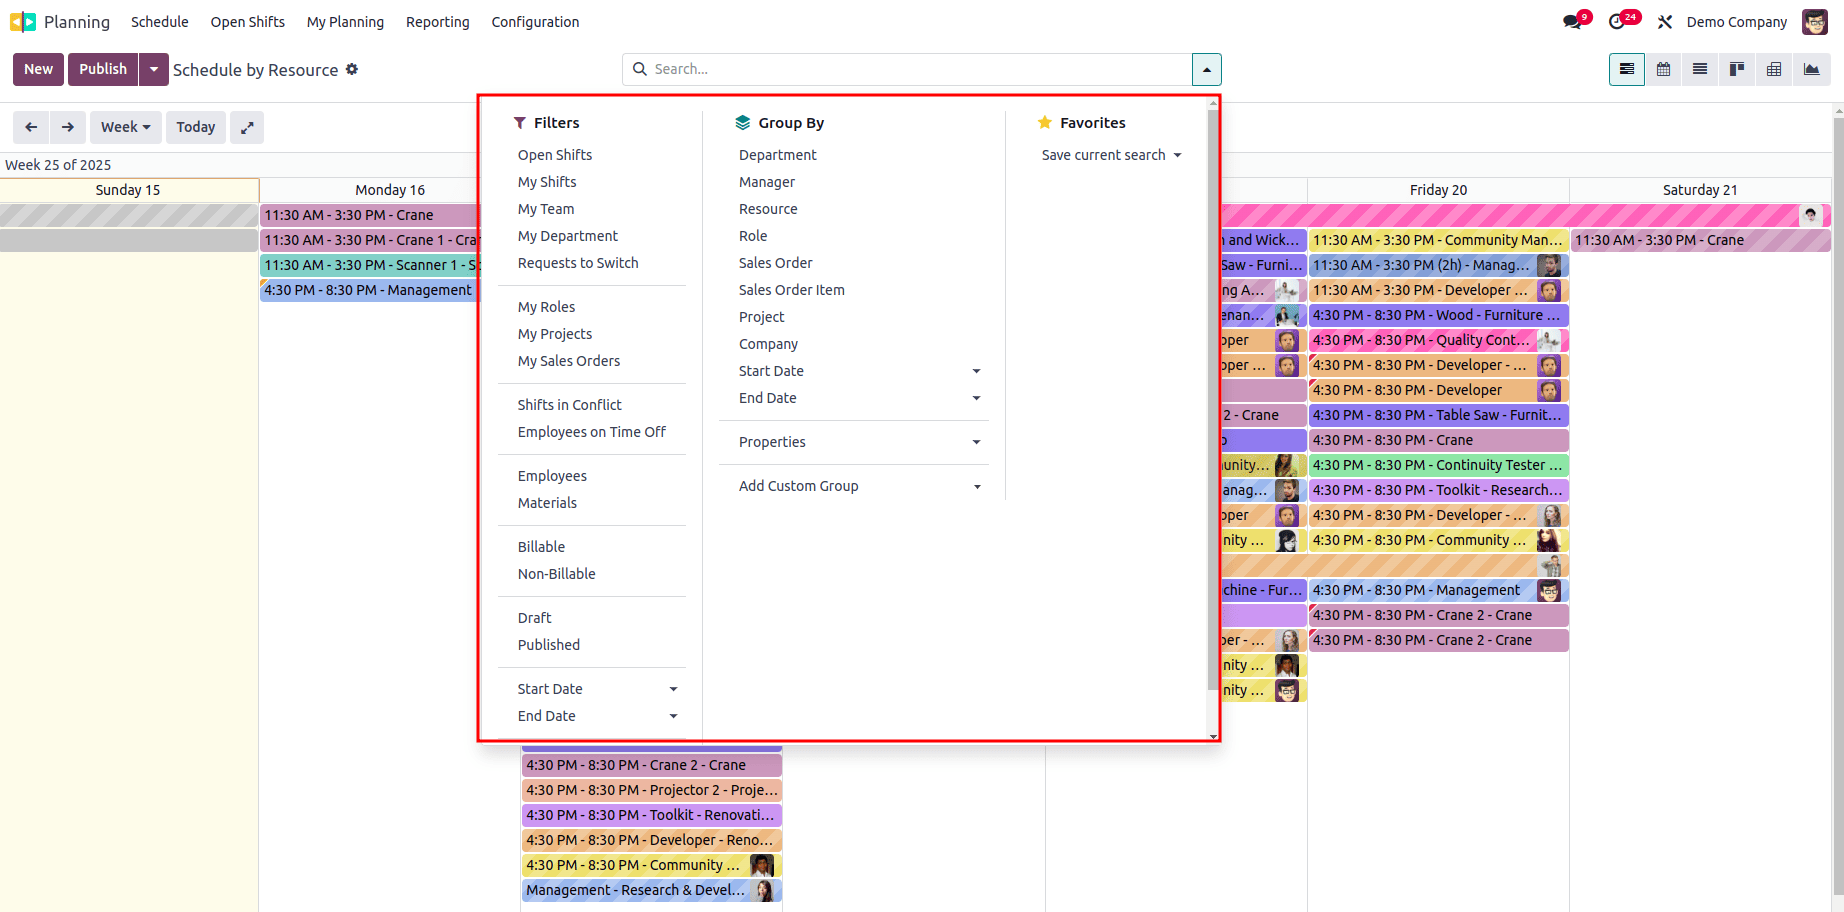The width and height of the screenshot is (1844, 912).
Task: Toggle Employees on Time Off filter
Action: [x=592, y=432]
